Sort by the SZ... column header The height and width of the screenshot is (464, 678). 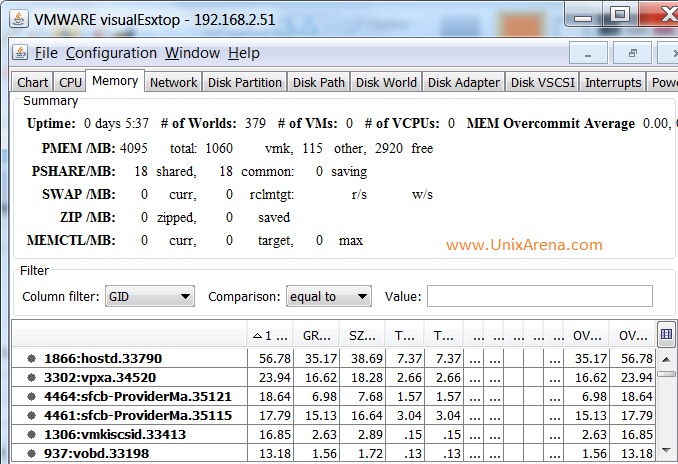[362, 335]
